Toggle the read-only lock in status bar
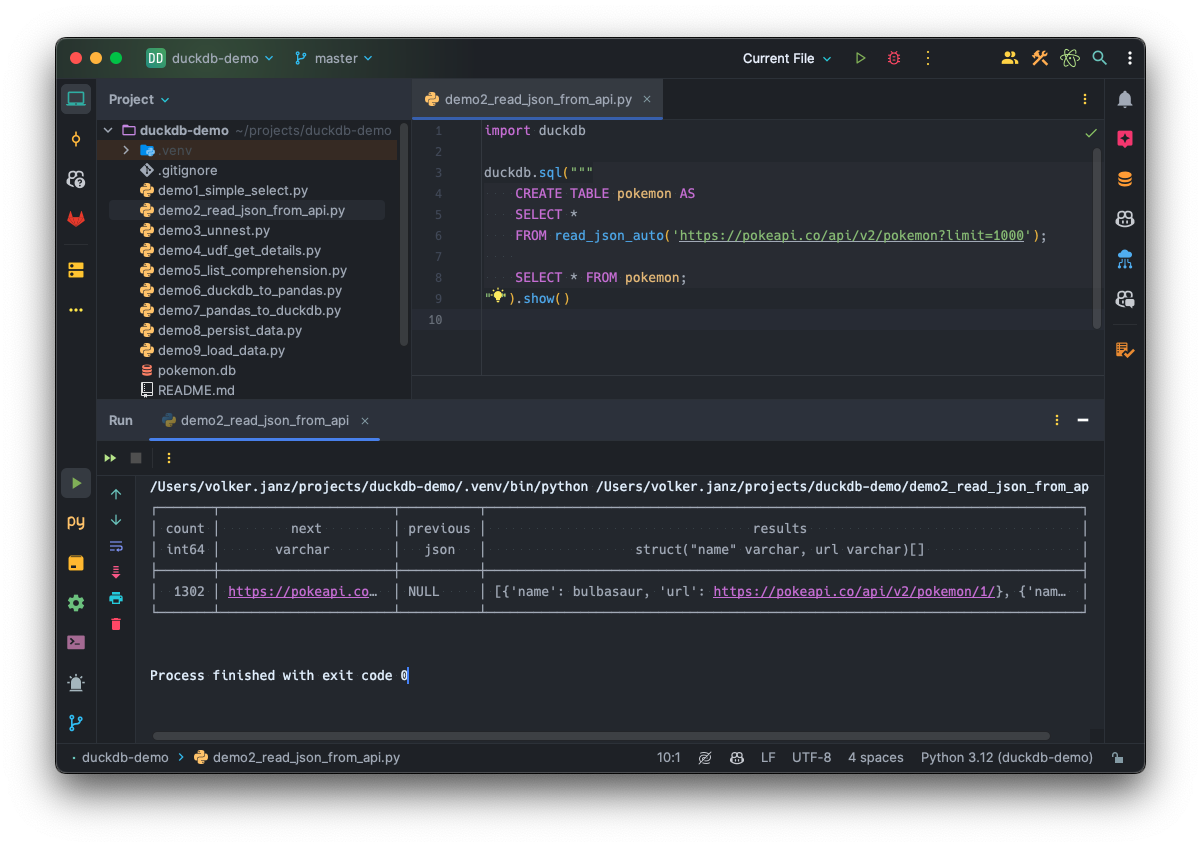The image size is (1201, 847). [x=1119, y=757]
